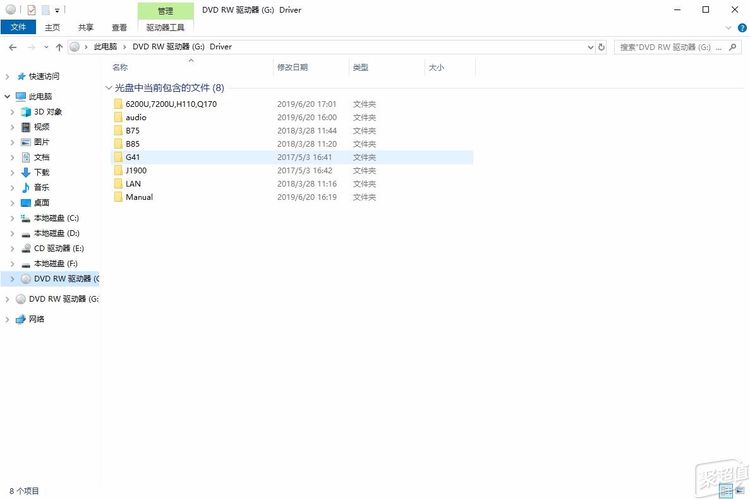This screenshot has height=499, width=750.
Task: Open 本地磁盘 (C:) in navigation pane
Action: point(56,218)
